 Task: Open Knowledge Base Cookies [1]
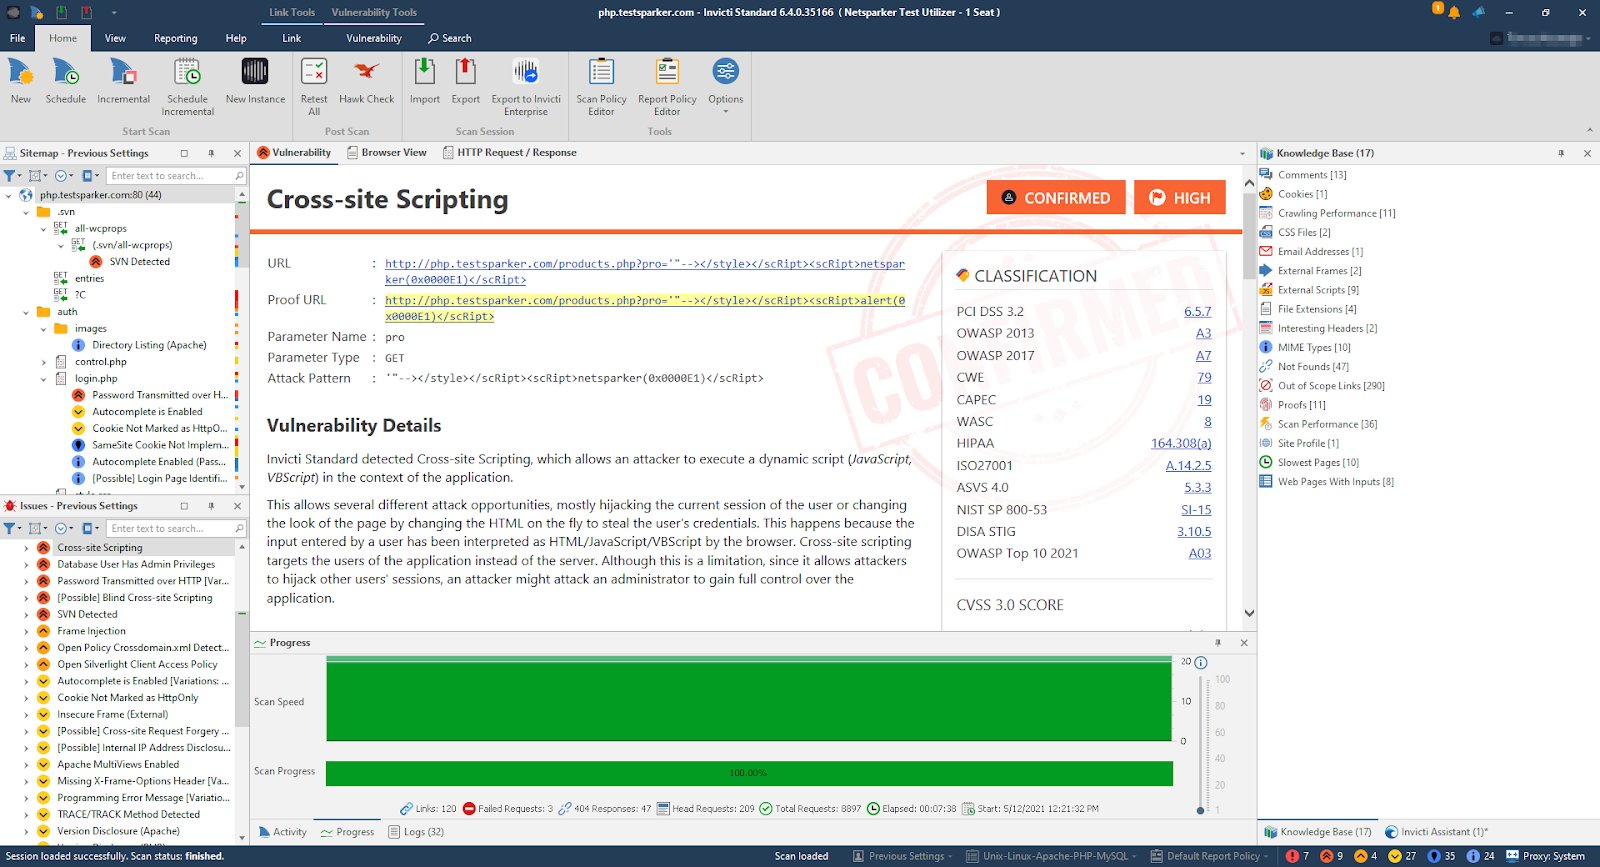tap(1302, 194)
